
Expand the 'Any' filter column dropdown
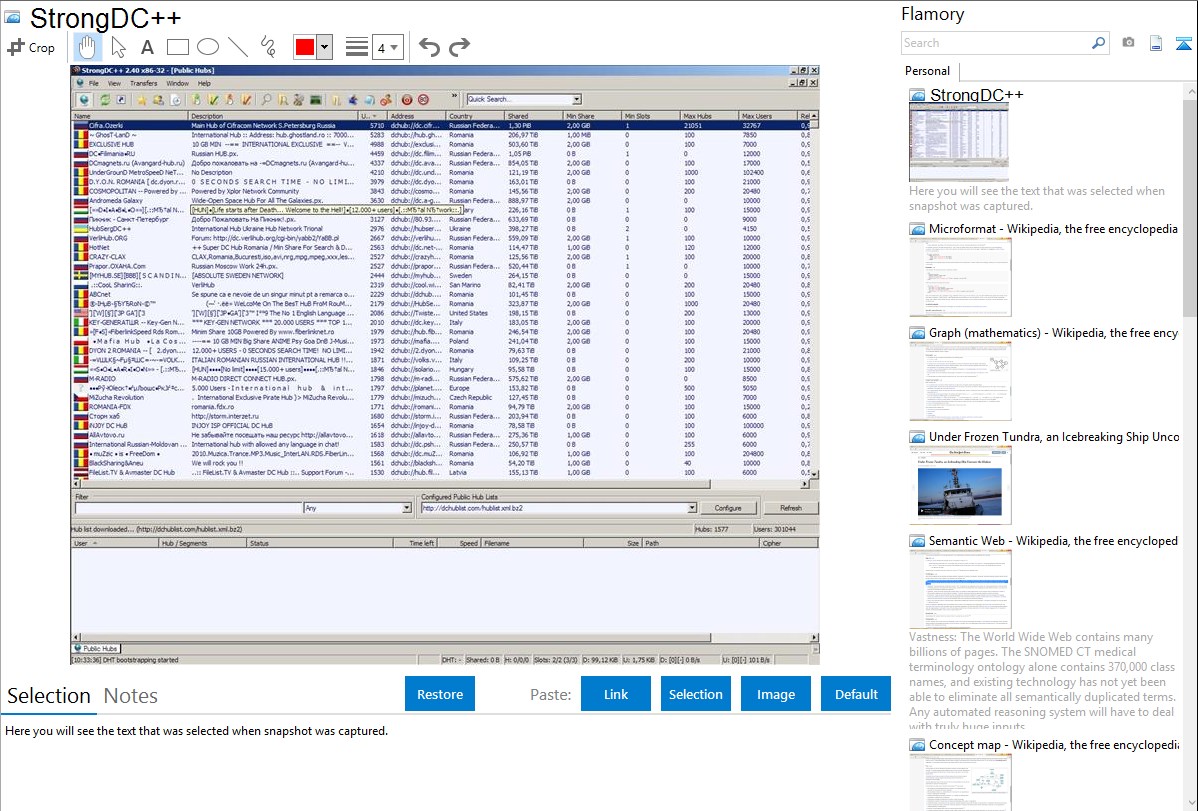pos(406,508)
